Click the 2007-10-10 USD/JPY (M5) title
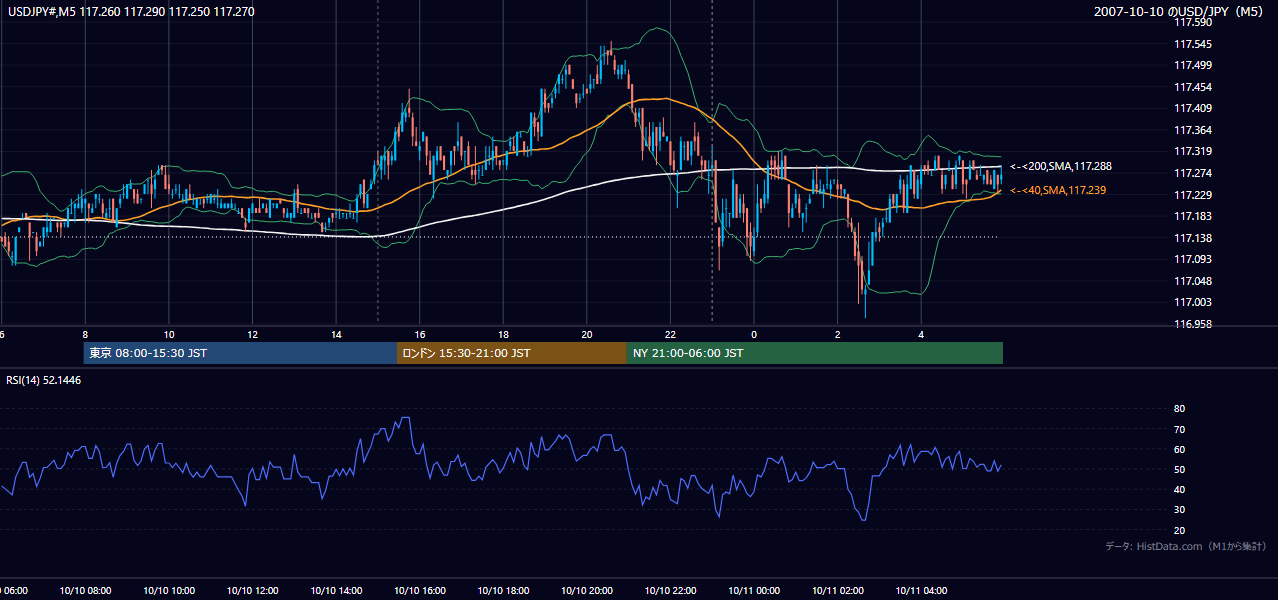1278x600 pixels. click(1181, 11)
